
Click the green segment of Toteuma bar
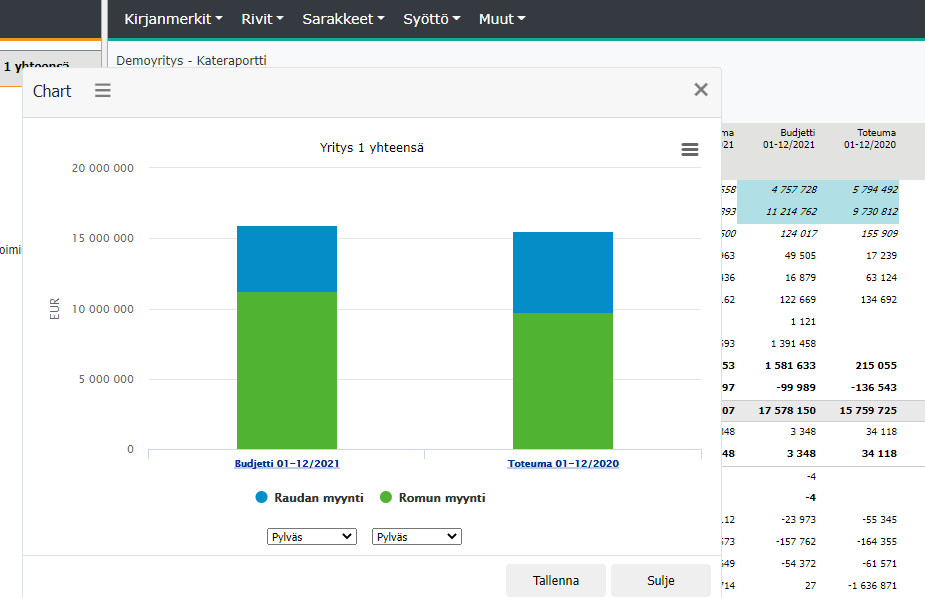click(562, 380)
